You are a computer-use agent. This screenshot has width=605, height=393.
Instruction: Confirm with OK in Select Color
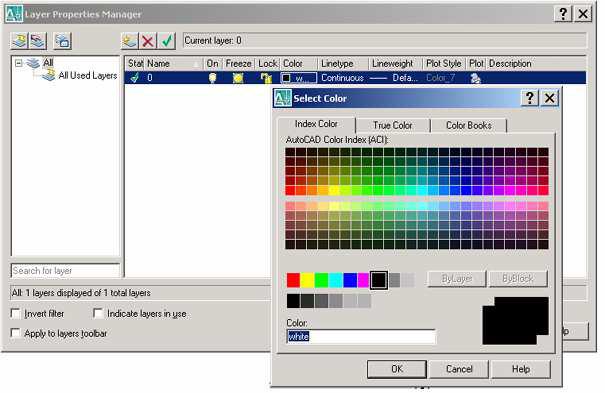(x=397, y=369)
